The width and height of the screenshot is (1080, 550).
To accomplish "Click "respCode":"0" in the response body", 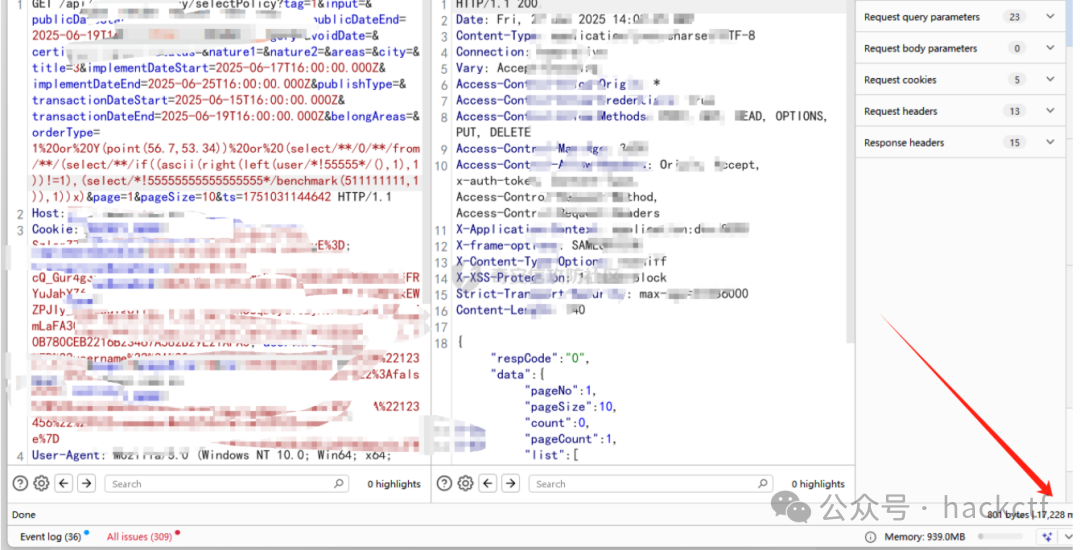I will [540, 359].
